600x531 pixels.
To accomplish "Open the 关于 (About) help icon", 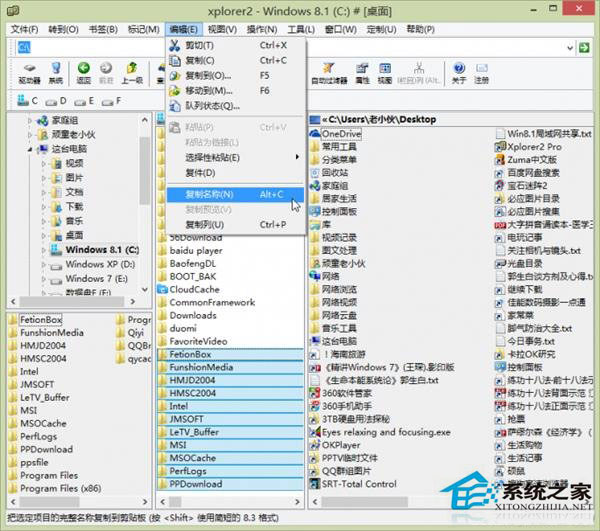I will (459, 73).
